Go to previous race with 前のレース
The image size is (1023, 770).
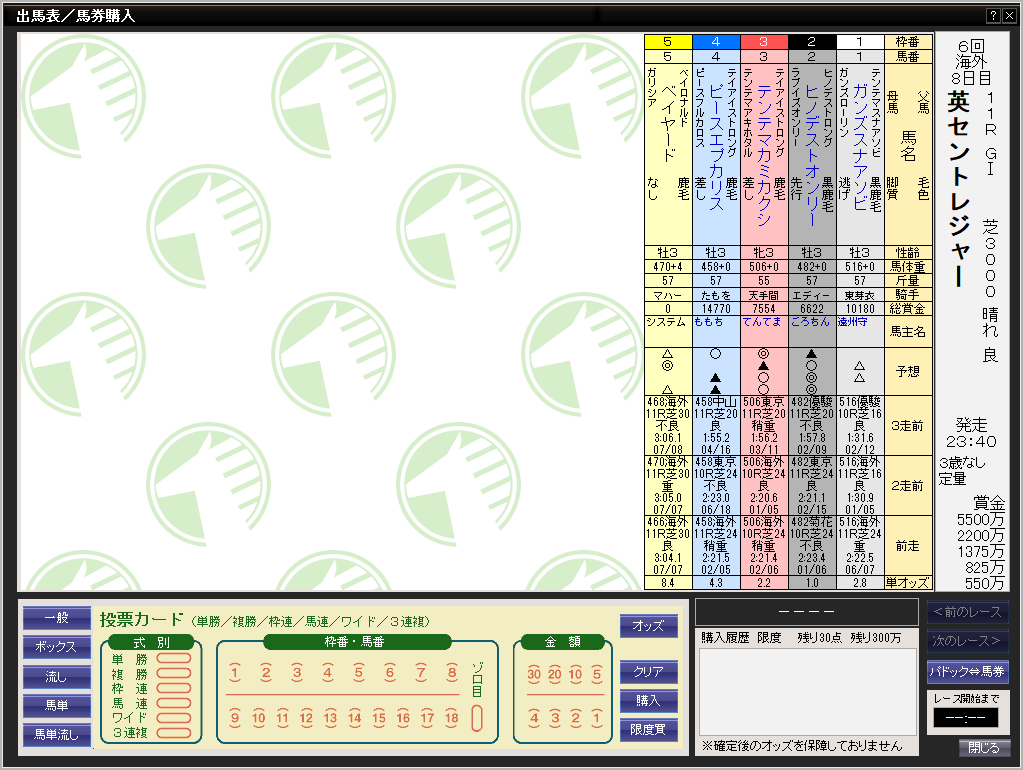coord(968,612)
